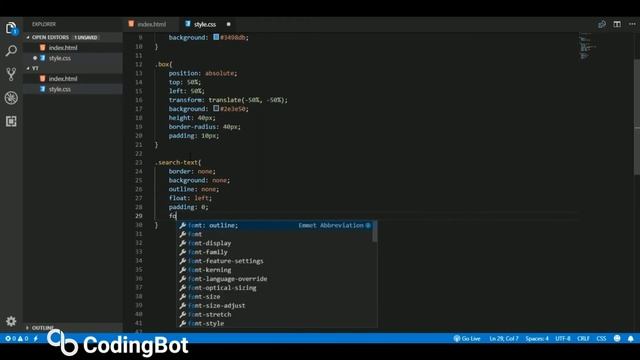The width and height of the screenshot is (640, 360).
Task: Click the 'transform: translate(-50%, -50%);' line
Action: pyautogui.click(x=228, y=100)
